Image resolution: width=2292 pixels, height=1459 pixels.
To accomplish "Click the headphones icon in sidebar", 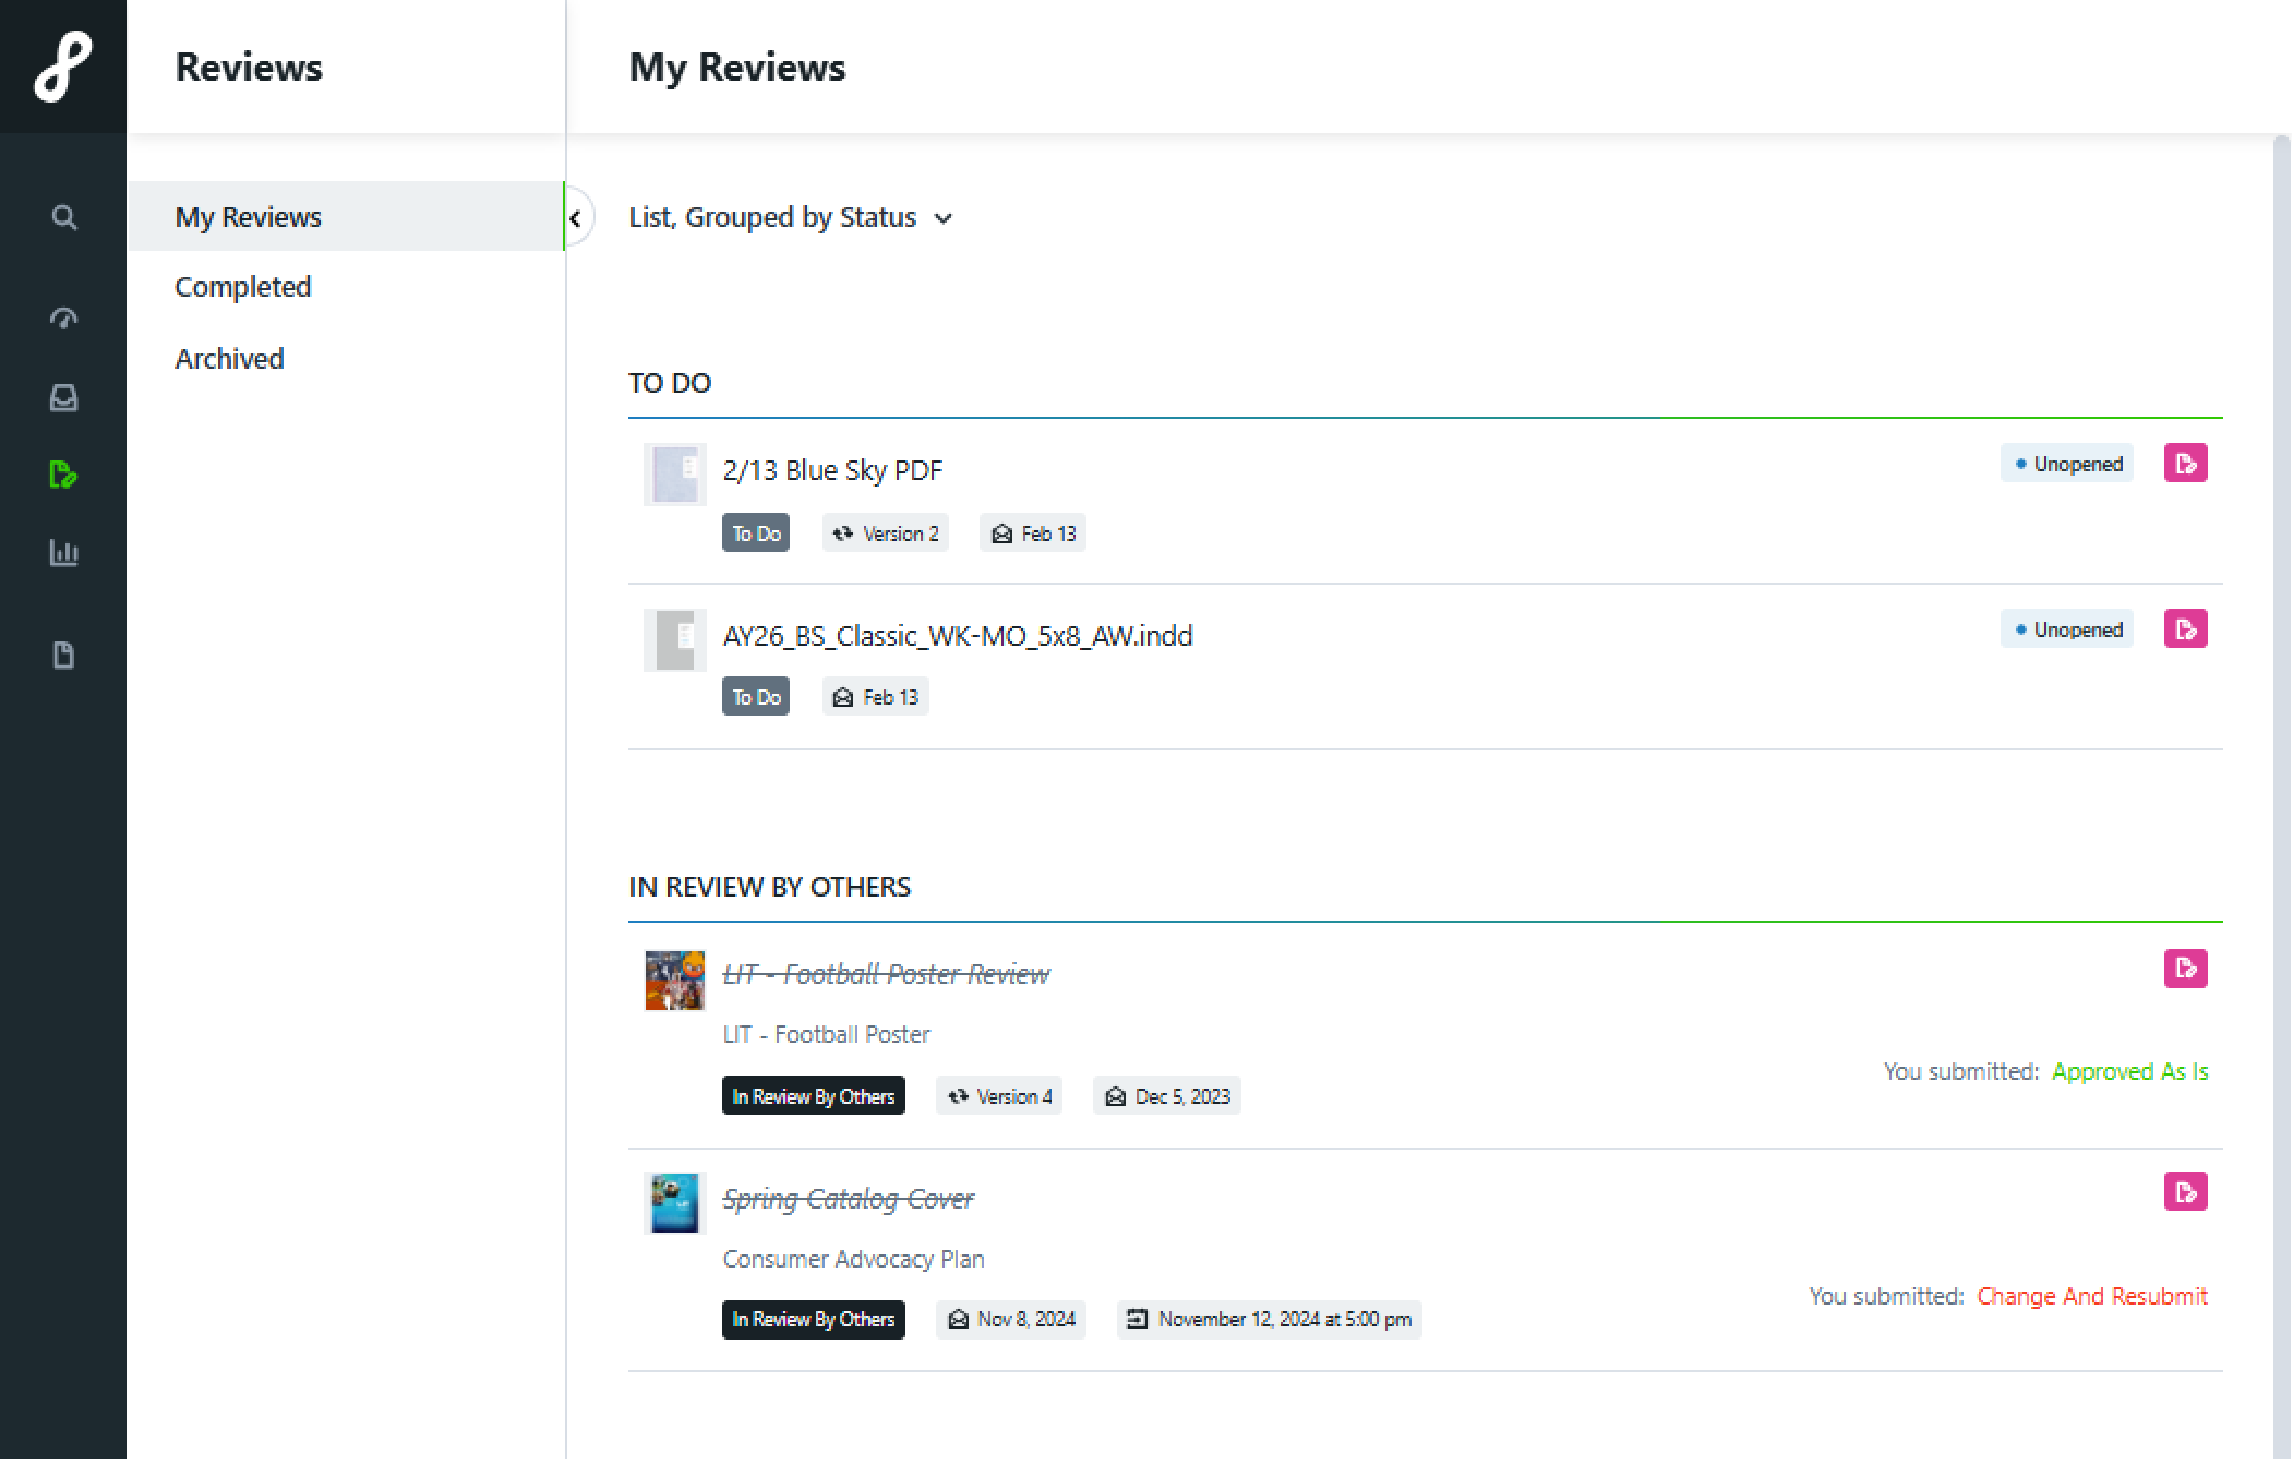I will click(63, 316).
